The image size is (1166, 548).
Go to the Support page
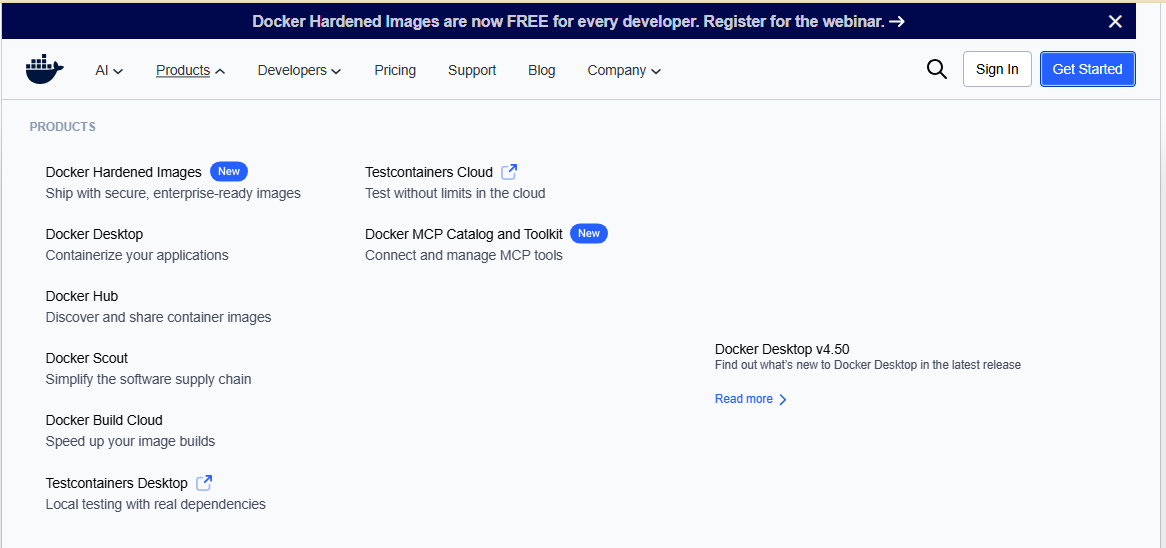tap(471, 71)
